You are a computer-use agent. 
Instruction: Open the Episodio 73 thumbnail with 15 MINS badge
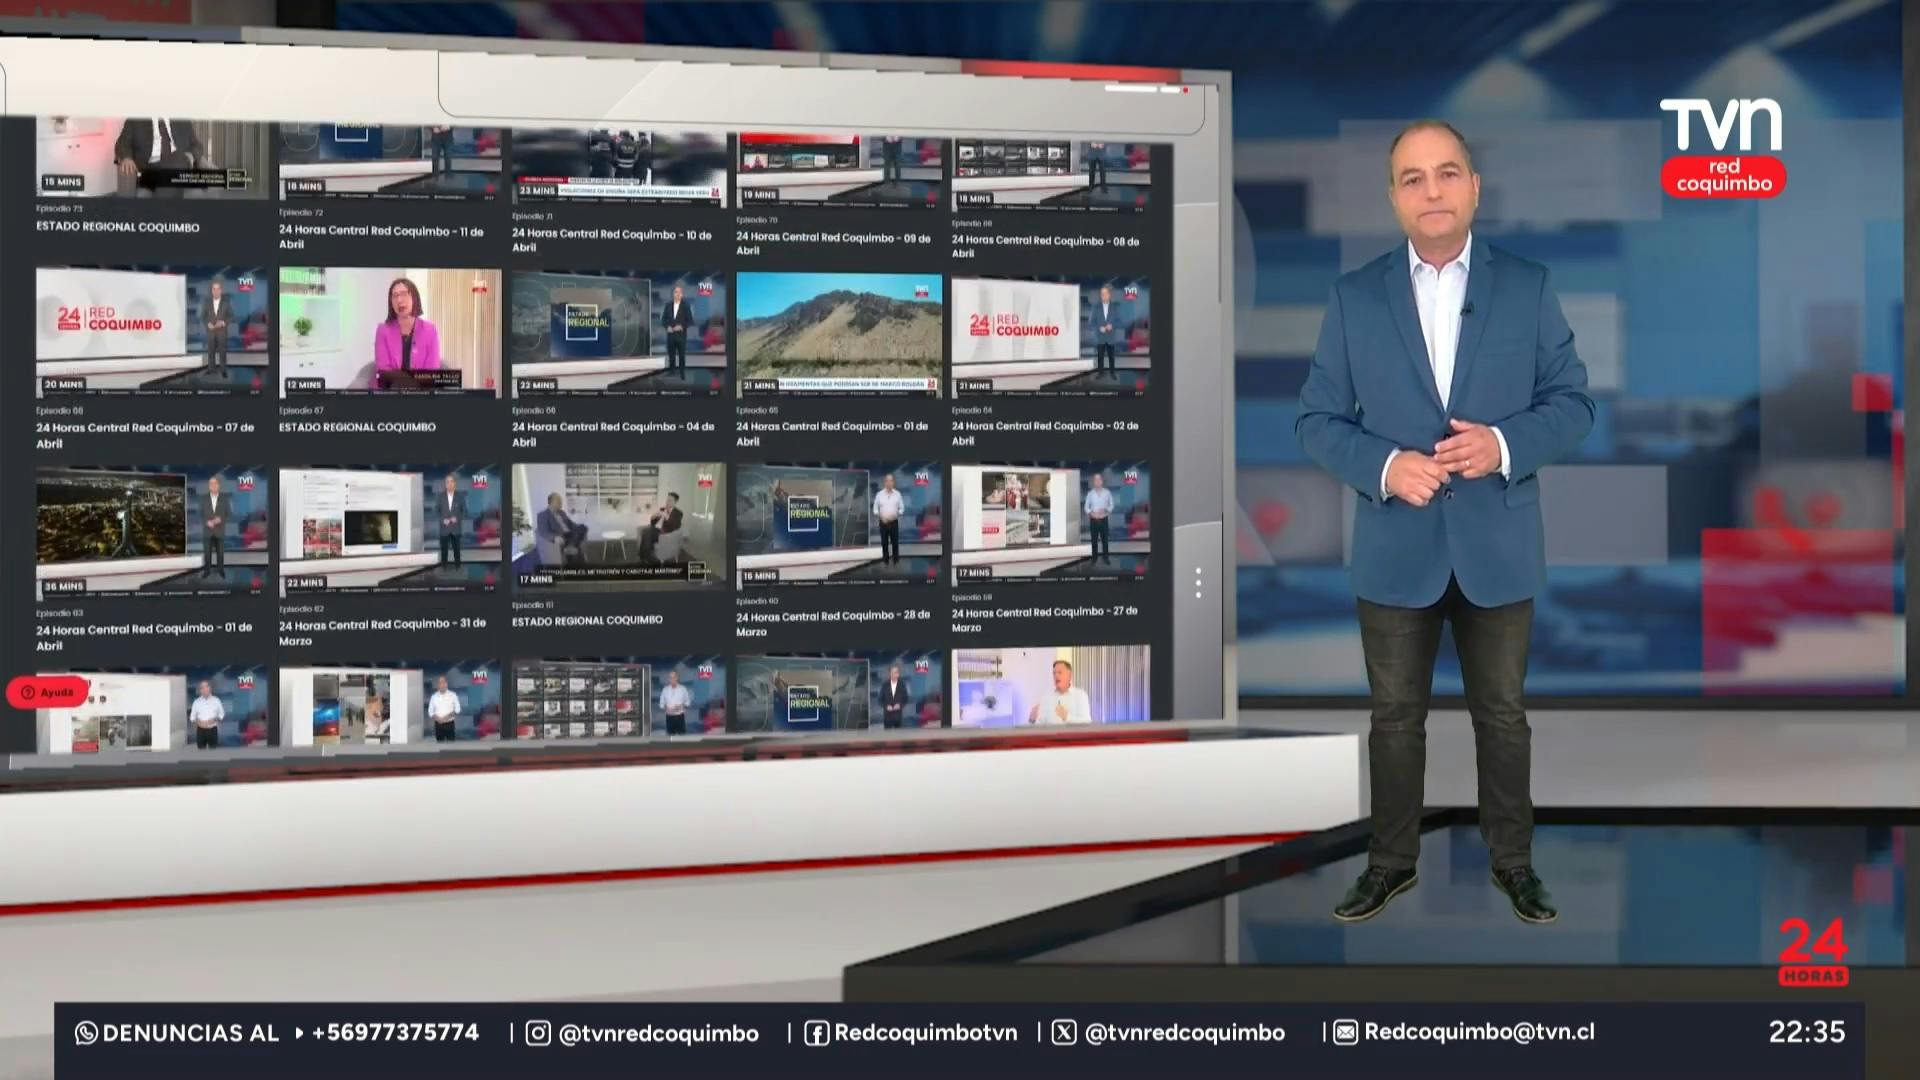click(x=152, y=158)
